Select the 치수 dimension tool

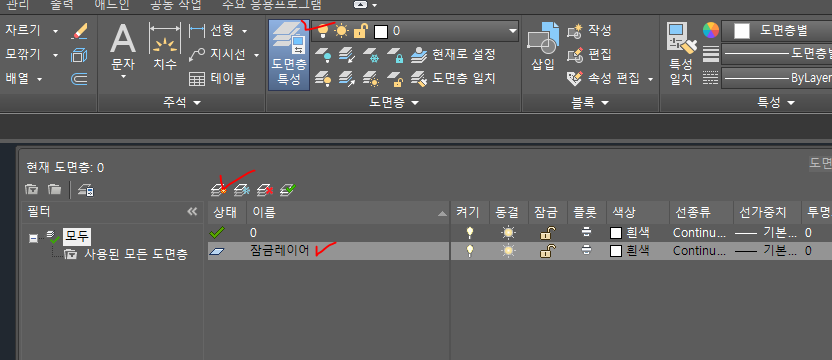click(x=165, y=48)
